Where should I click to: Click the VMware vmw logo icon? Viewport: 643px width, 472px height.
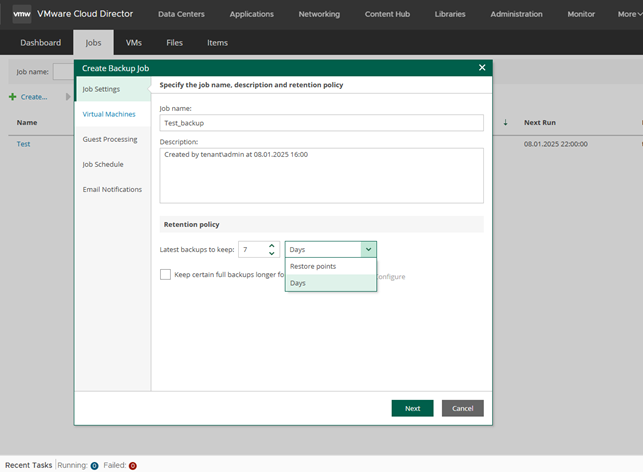(22, 14)
